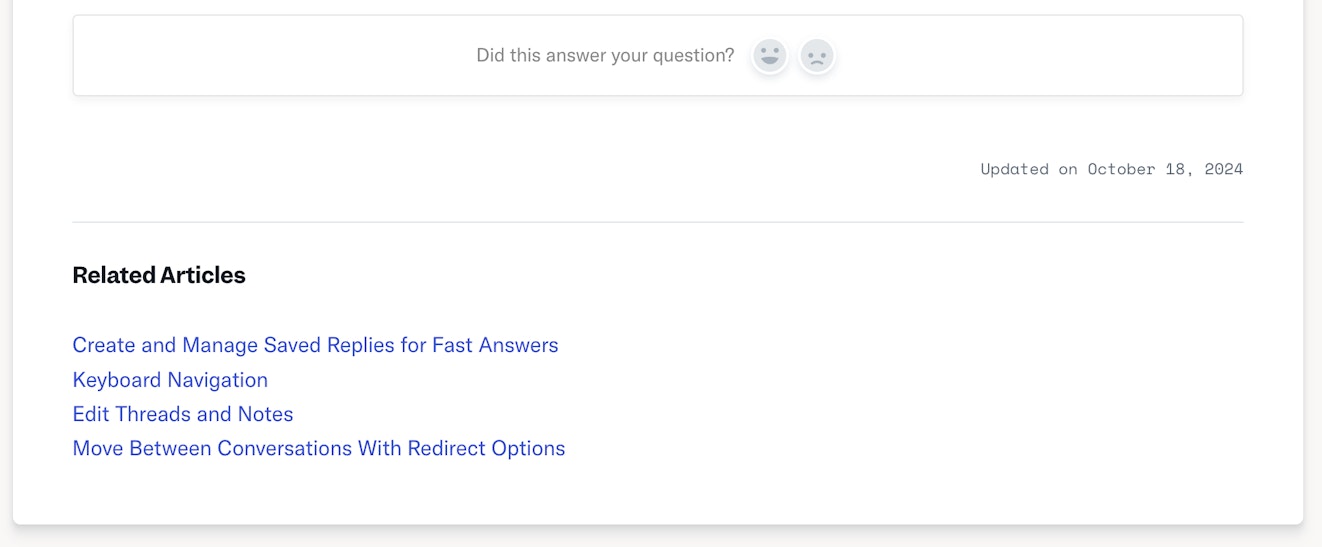Select the first related article link
This screenshot has height=547, width=1322.
(315, 345)
